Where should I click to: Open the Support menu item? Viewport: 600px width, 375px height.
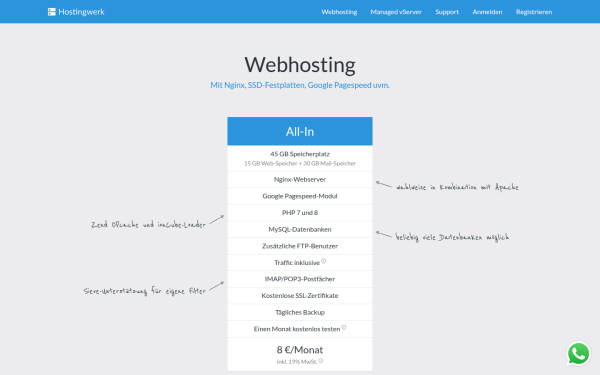click(x=447, y=12)
